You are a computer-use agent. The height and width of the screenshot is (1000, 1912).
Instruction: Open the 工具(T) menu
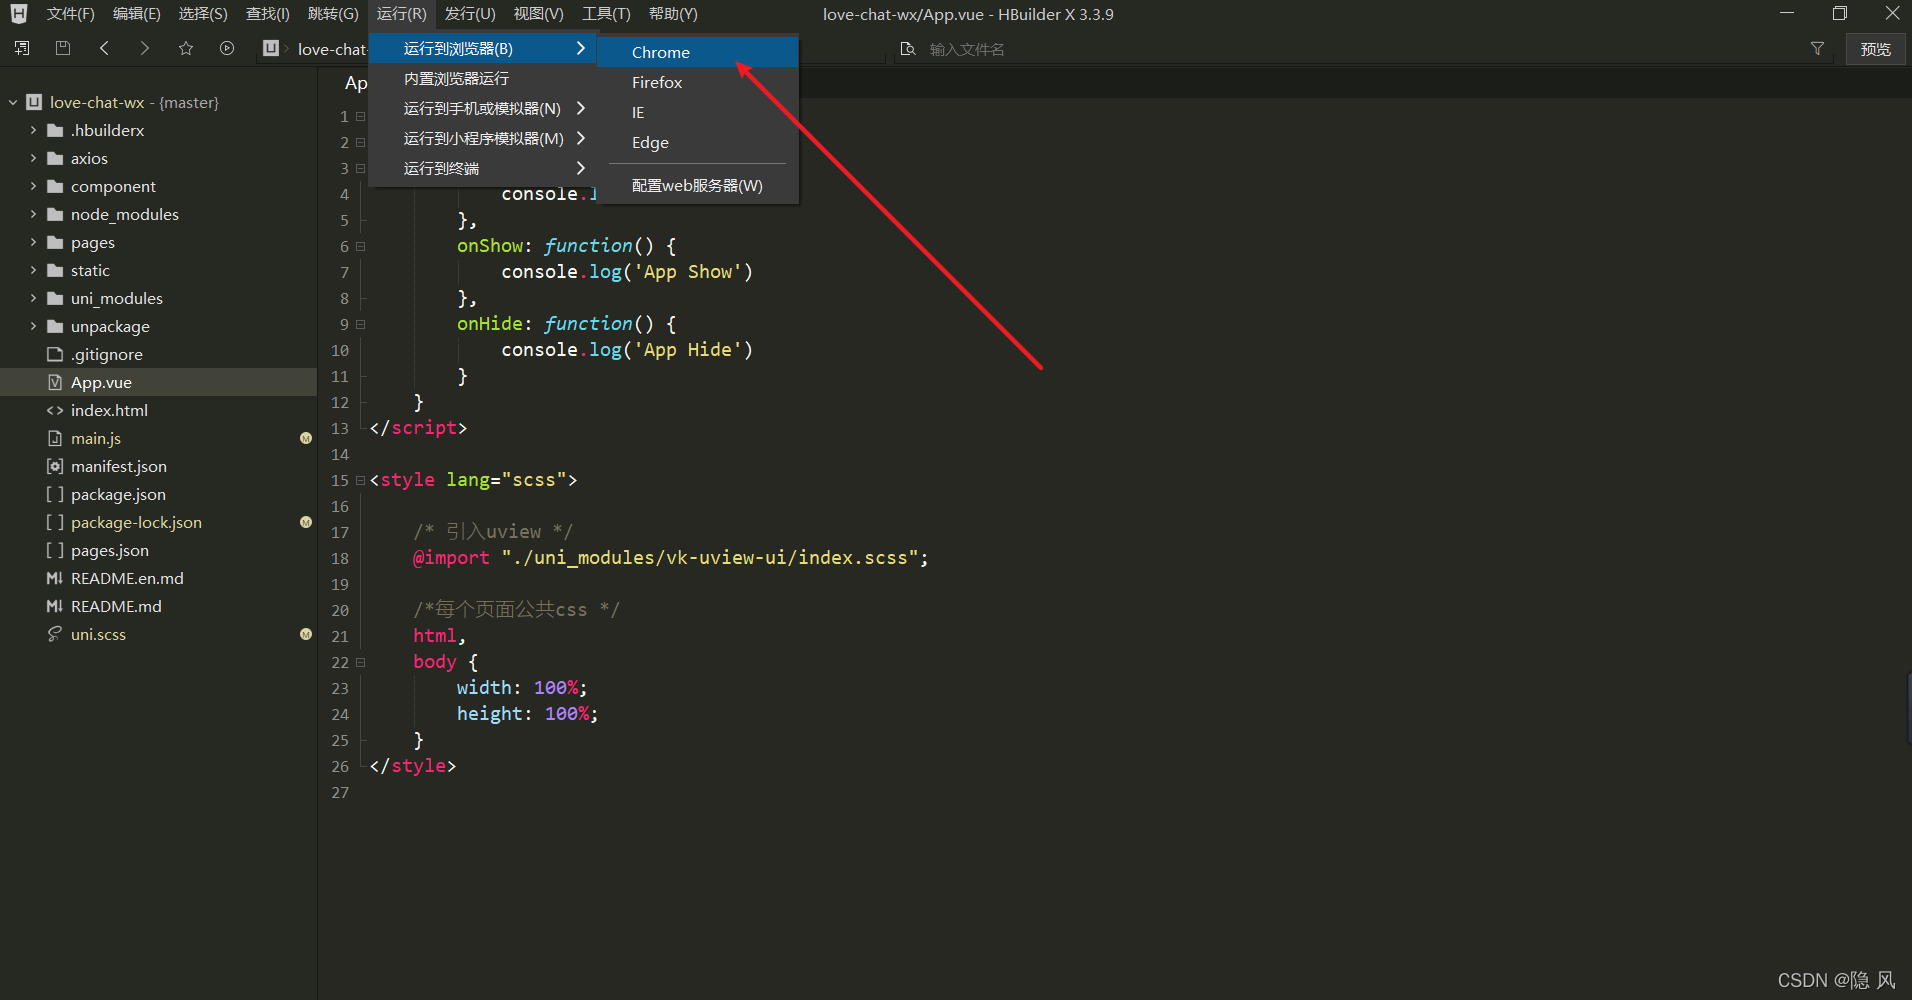coord(606,14)
